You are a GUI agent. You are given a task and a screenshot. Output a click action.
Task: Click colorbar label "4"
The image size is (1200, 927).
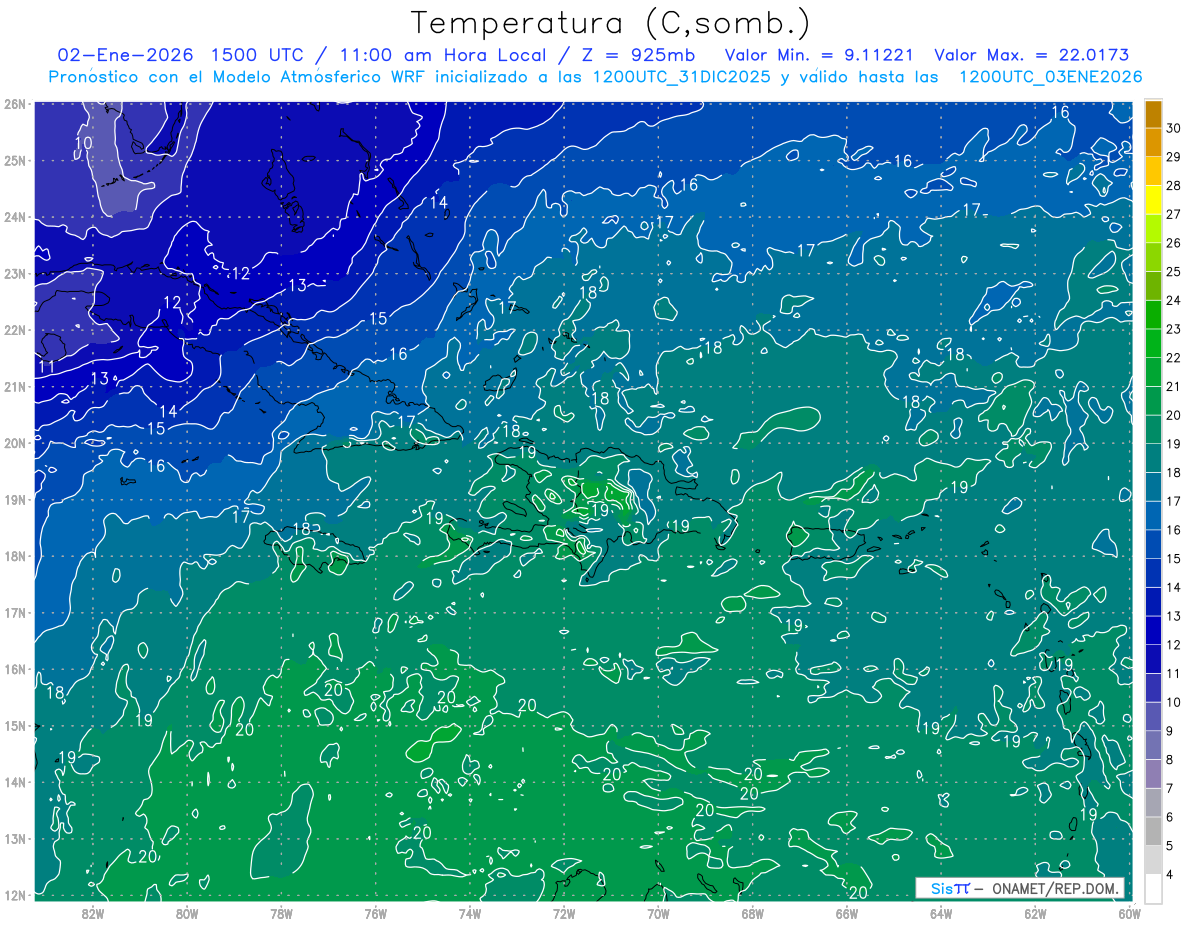1170,876
